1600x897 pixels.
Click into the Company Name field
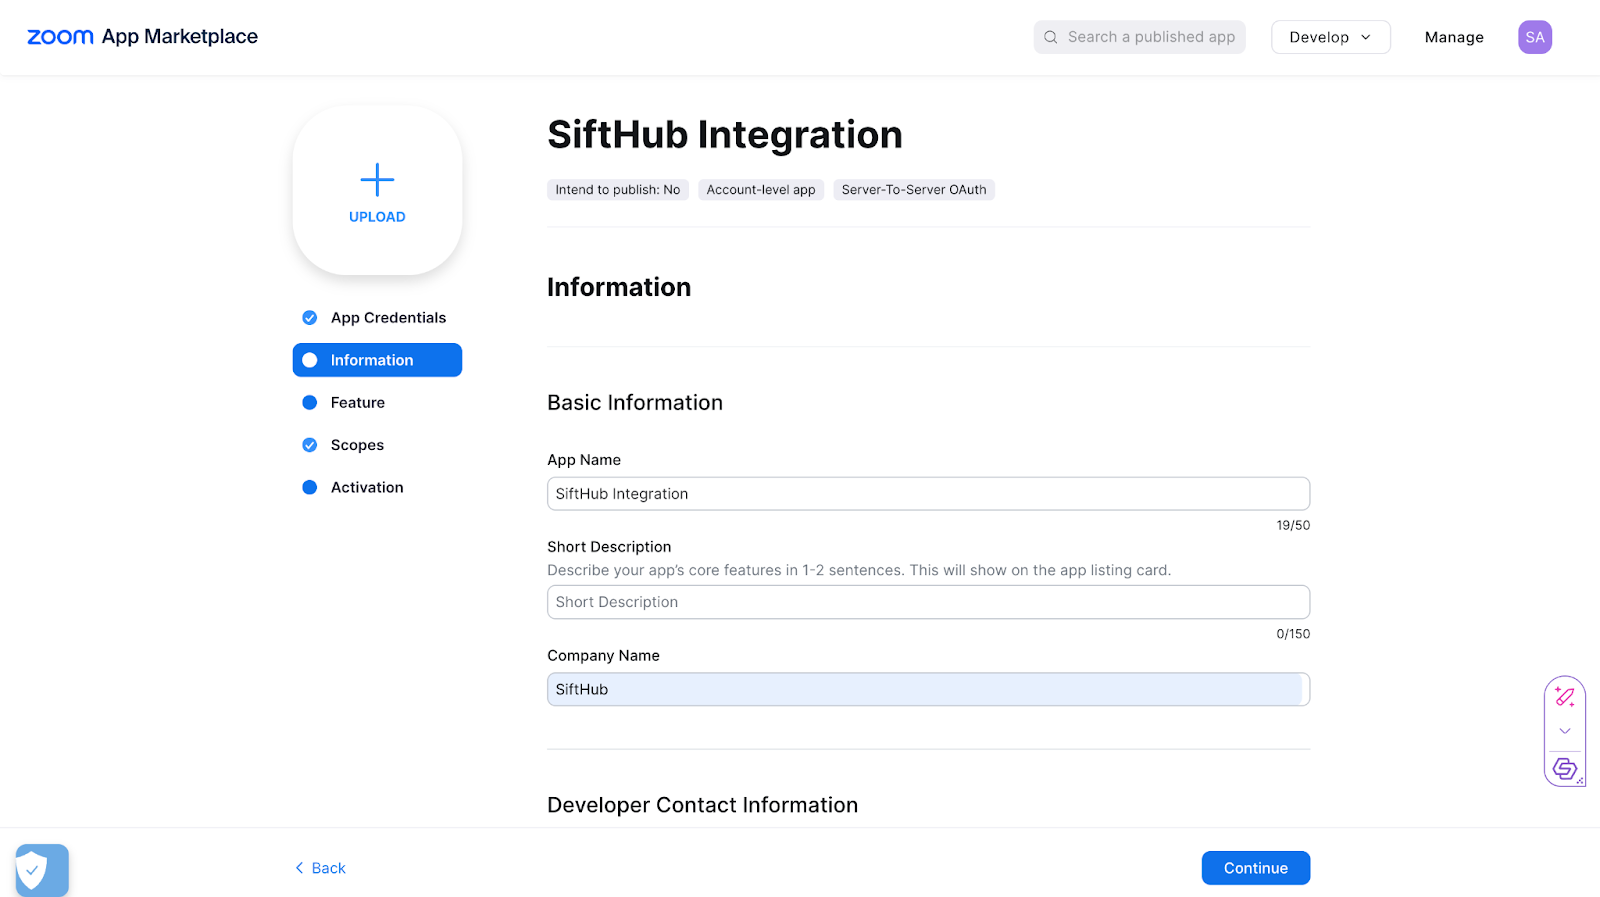coord(927,689)
